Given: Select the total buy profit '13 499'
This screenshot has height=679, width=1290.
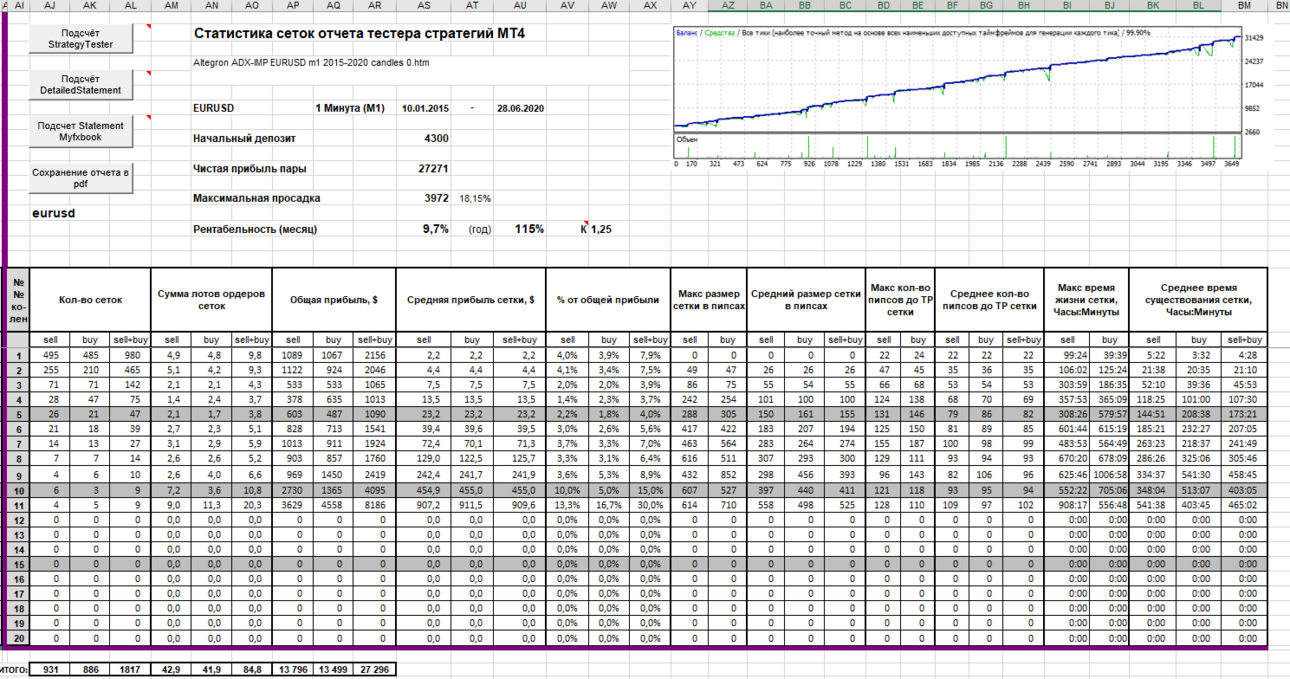Looking at the screenshot, I should (333, 669).
